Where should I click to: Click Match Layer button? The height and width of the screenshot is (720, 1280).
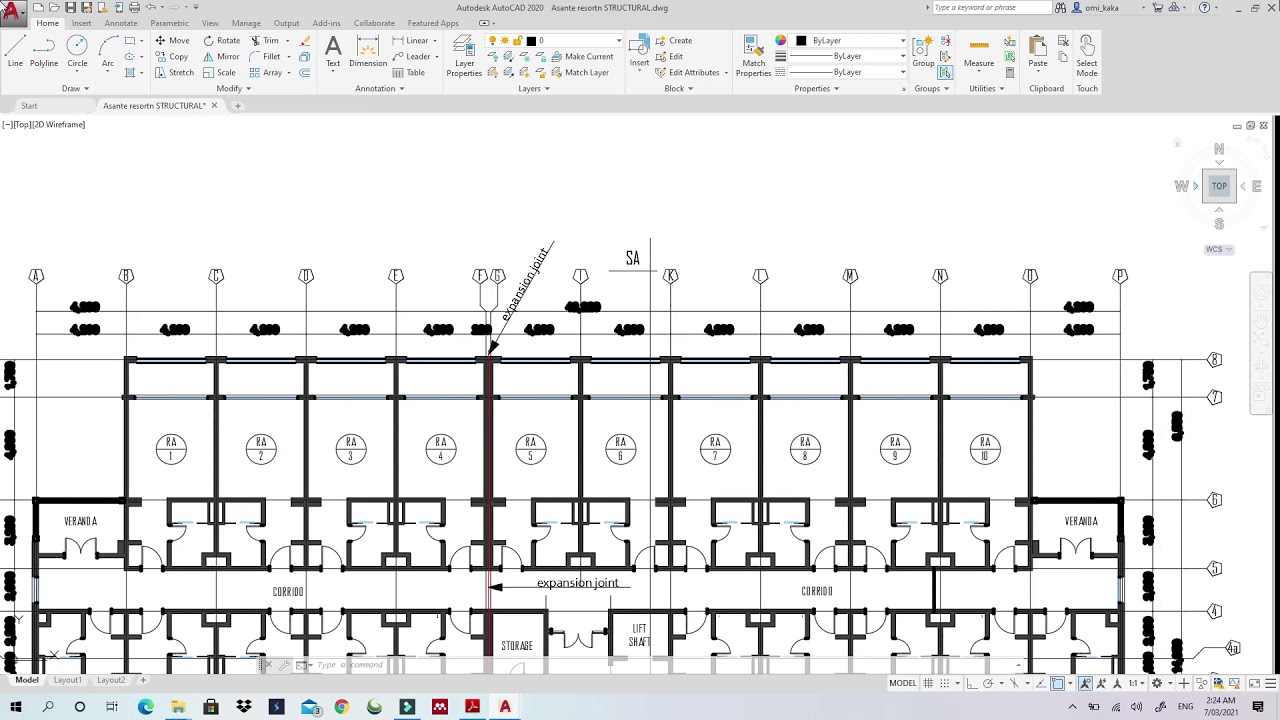tap(580, 73)
